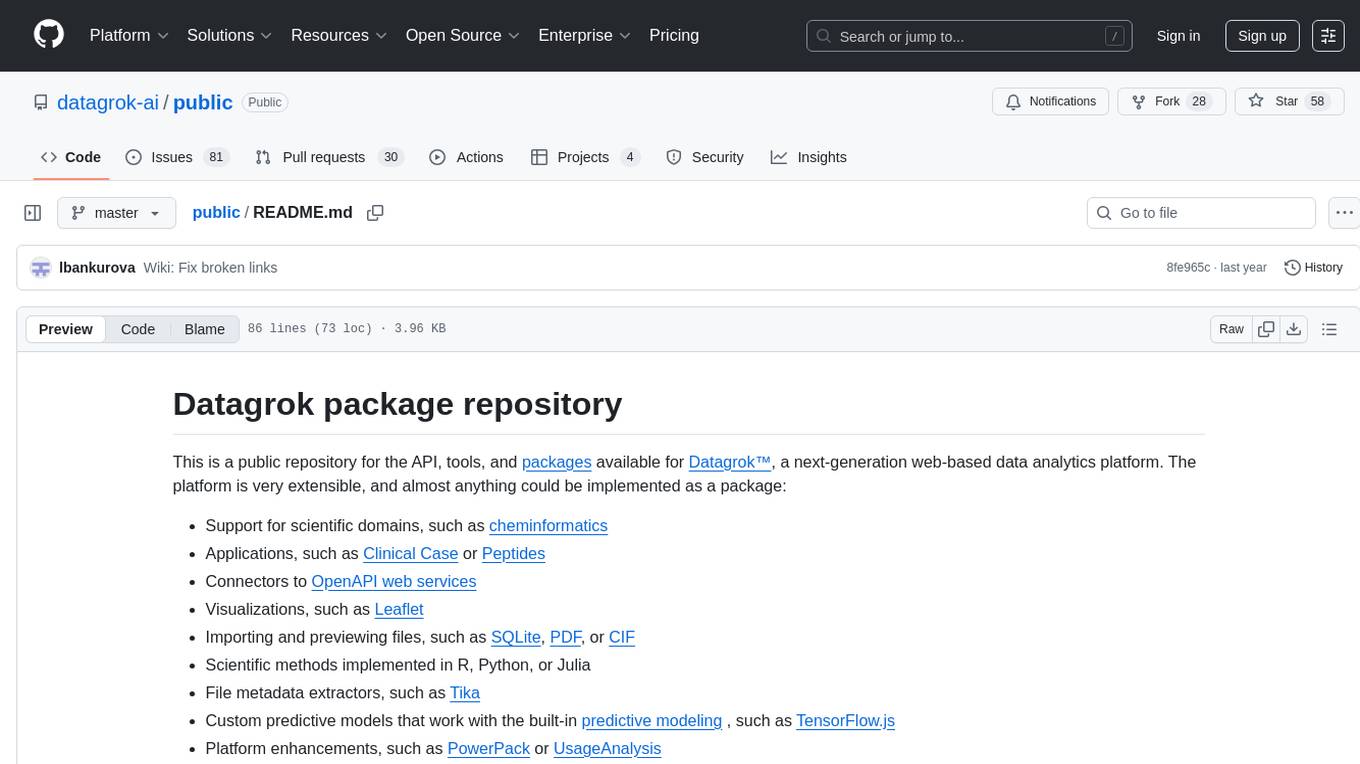Open the public breadcrumb folder link

[216, 213]
